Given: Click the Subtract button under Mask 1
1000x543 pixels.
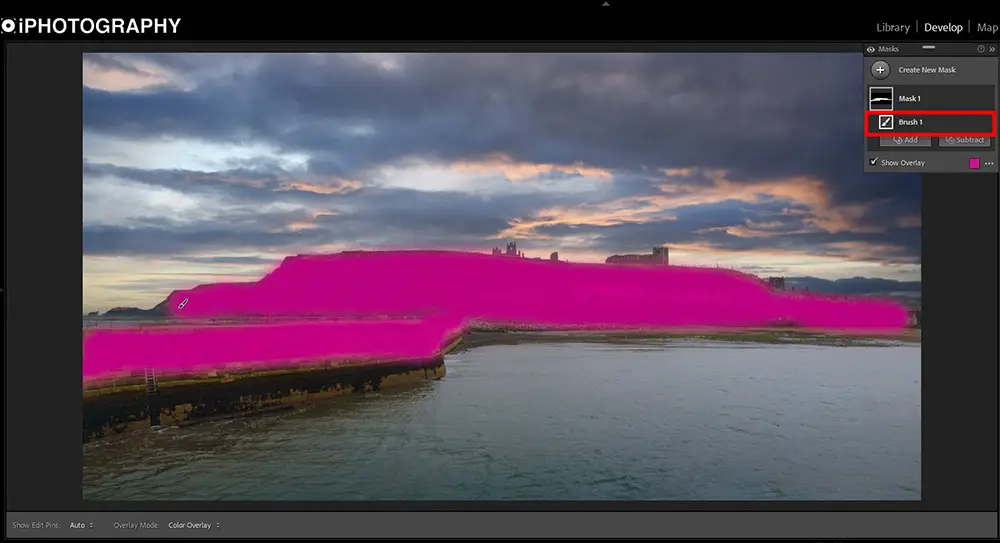Looking at the screenshot, I should (964, 140).
